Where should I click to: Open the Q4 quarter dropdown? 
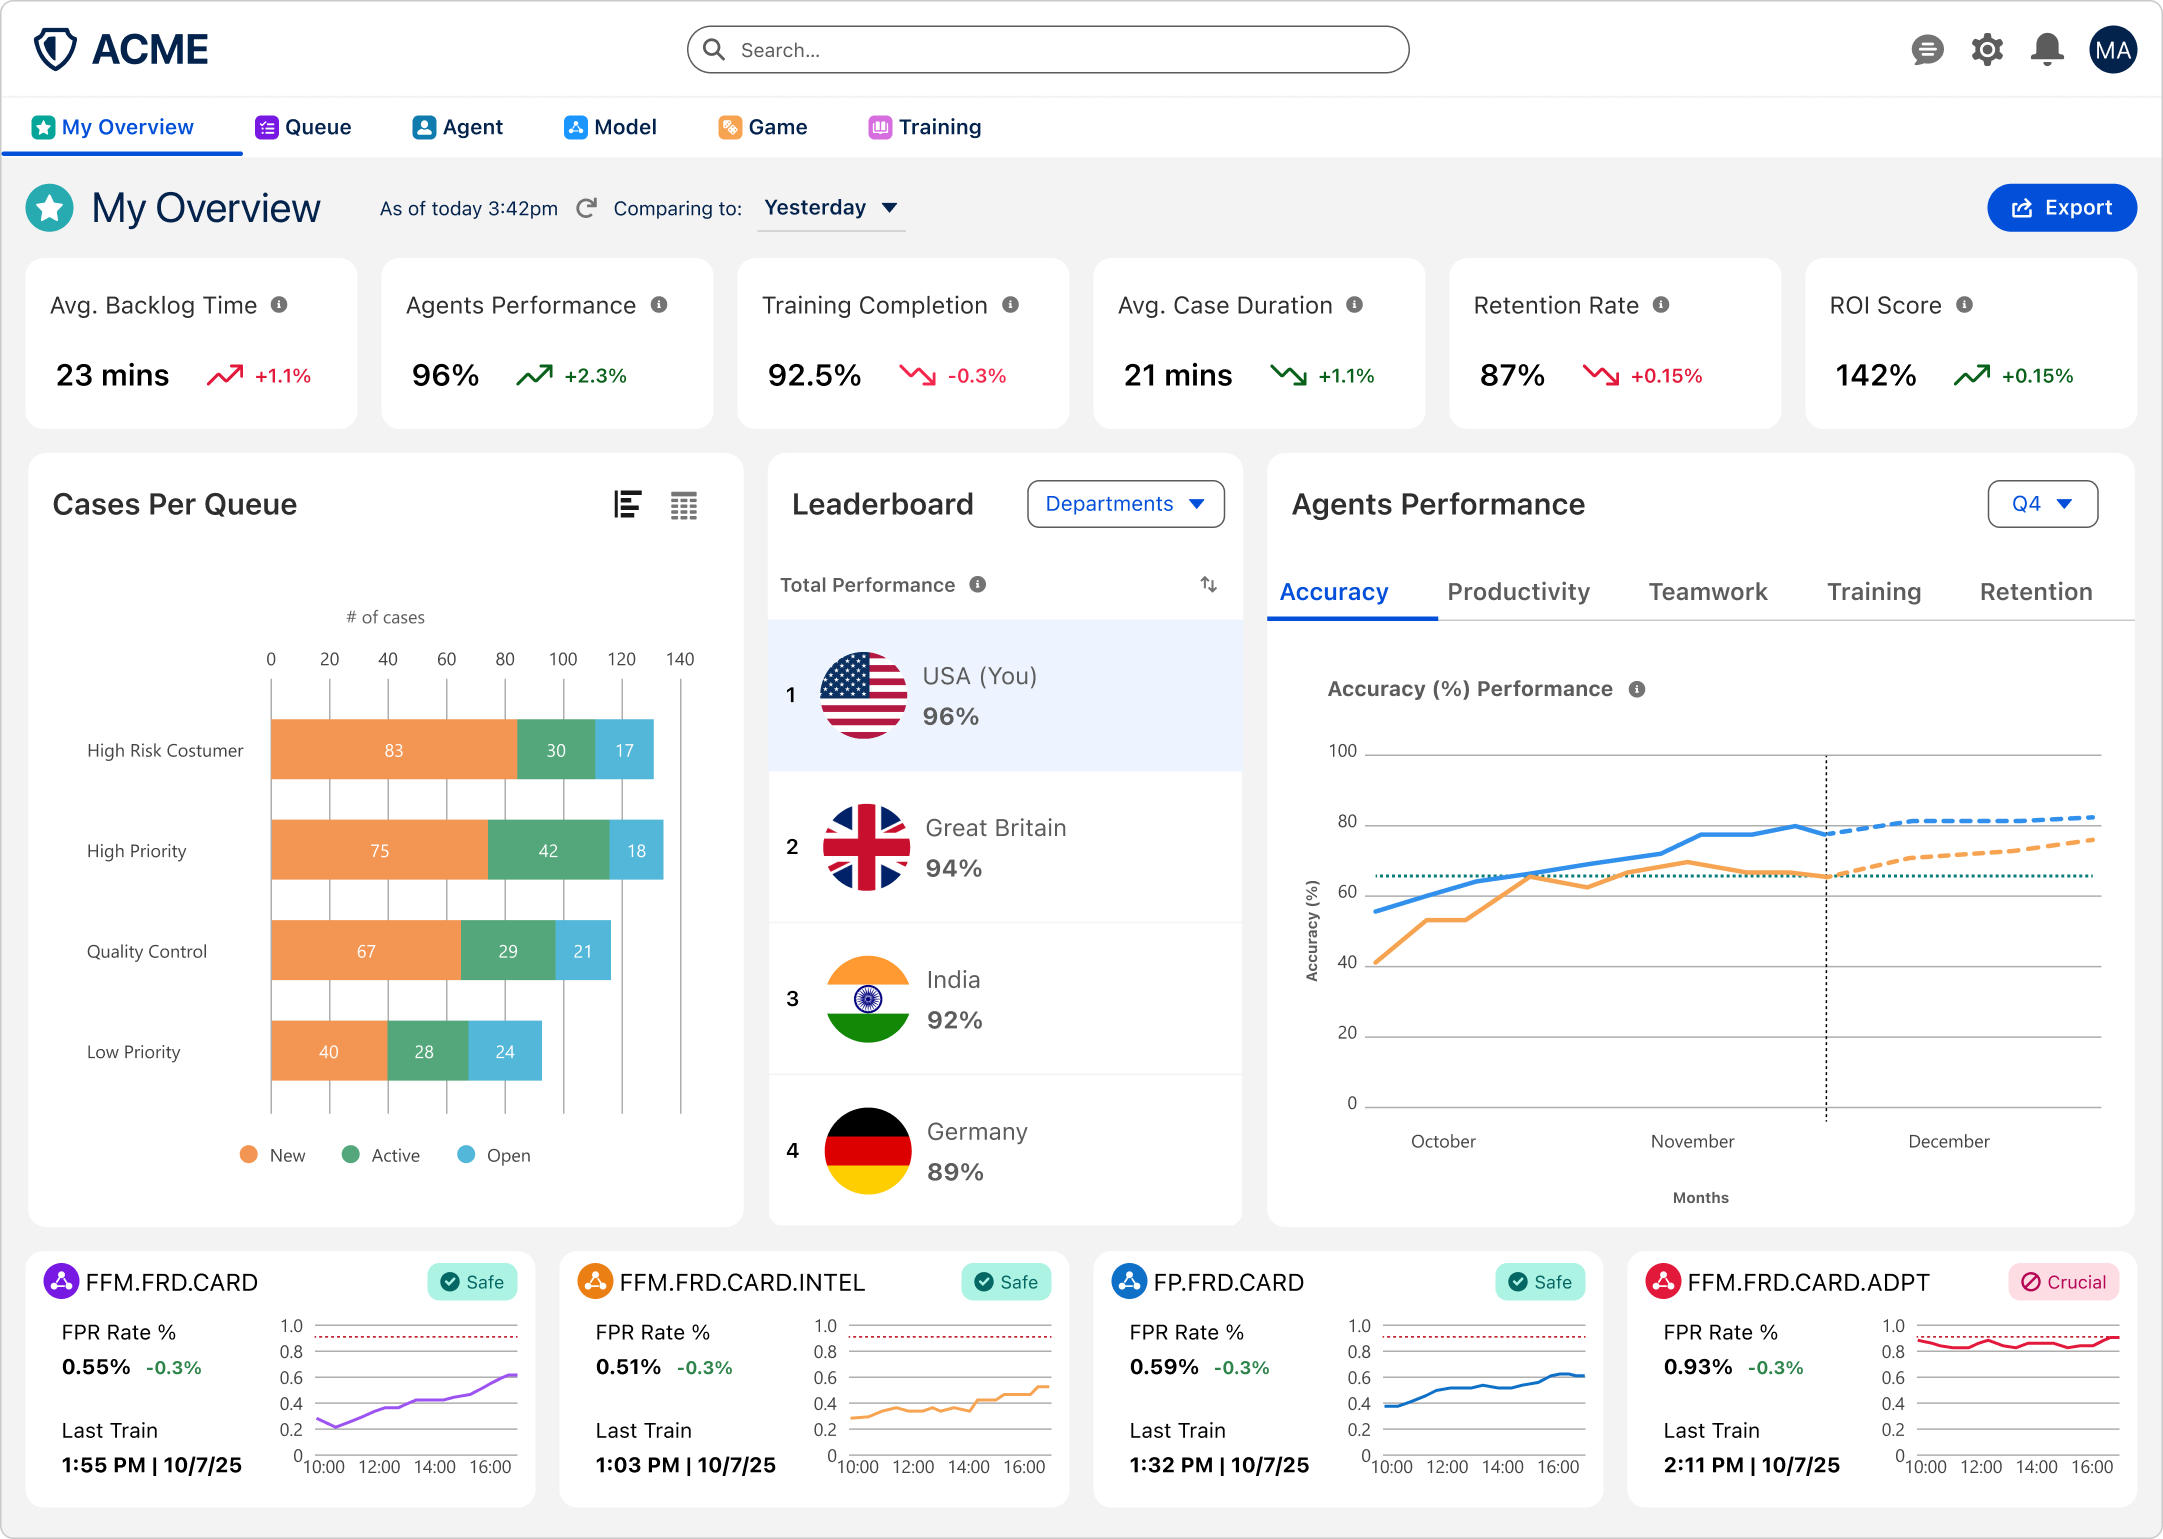coord(2042,504)
